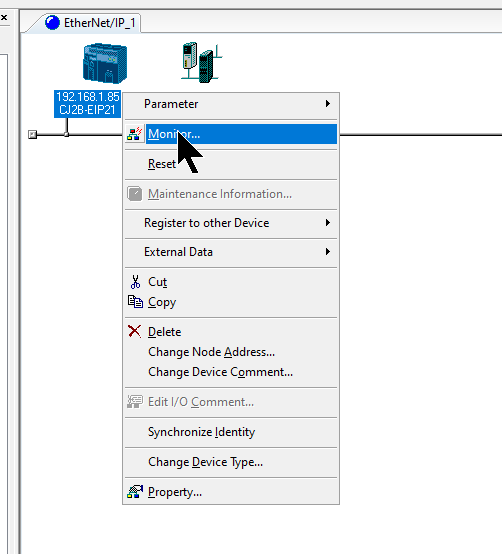Select the CJ2B-EIP21 PLC device icon
Image resolution: width=502 pixels, height=554 pixels.
(105, 63)
